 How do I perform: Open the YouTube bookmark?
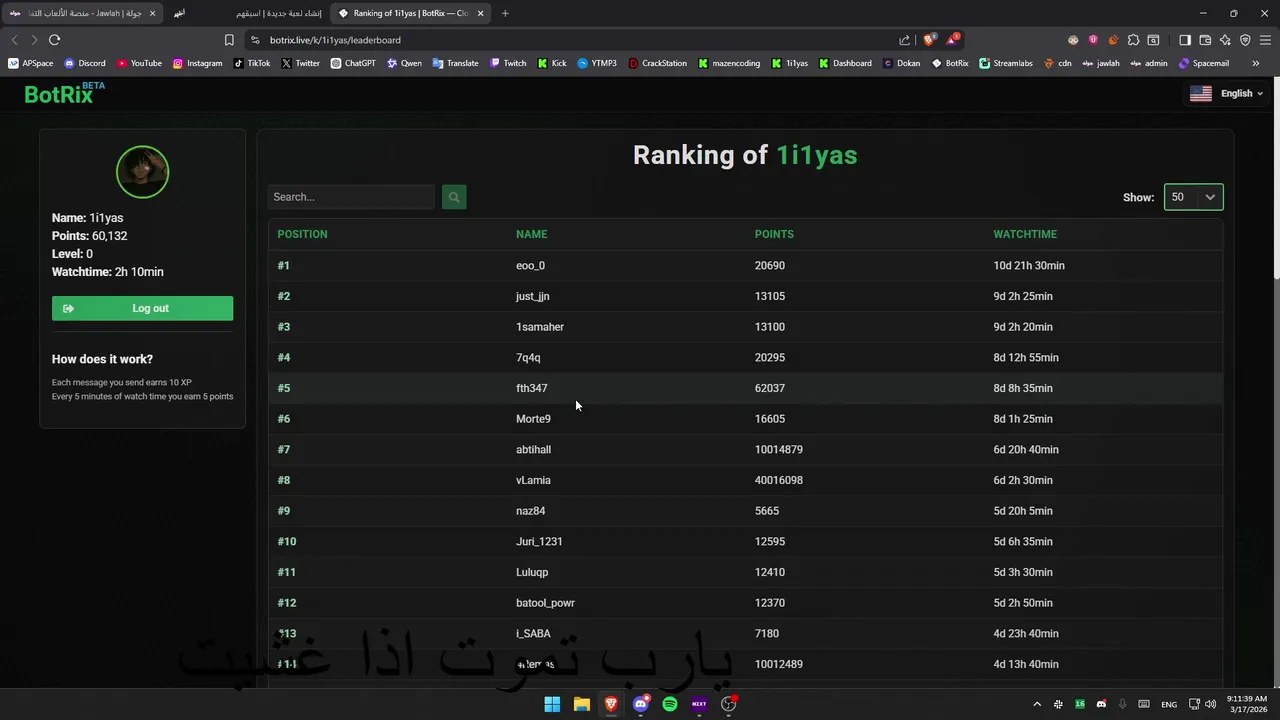point(139,63)
